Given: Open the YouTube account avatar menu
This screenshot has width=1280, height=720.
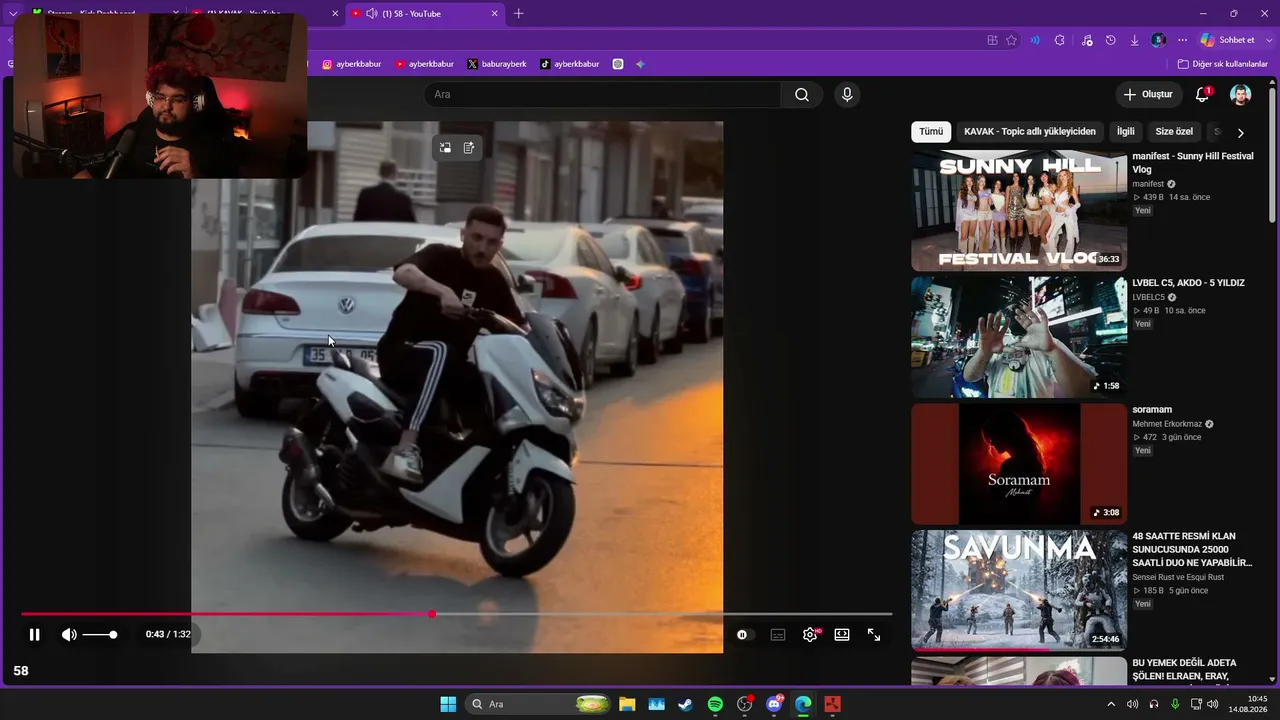Looking at the screenshot, I should (x=1241, y=94).
